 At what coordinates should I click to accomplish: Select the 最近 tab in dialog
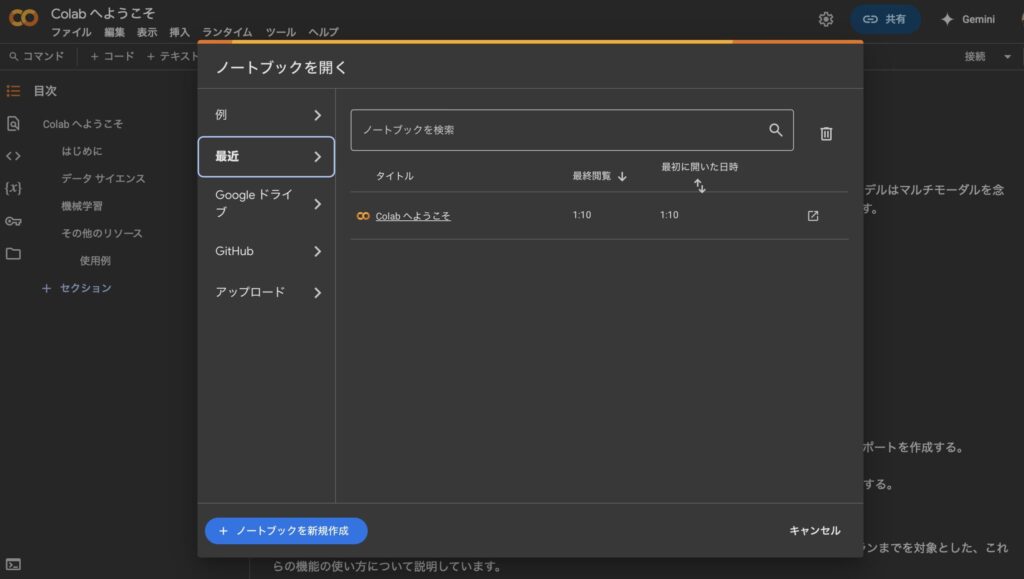[x=266, y=157]
